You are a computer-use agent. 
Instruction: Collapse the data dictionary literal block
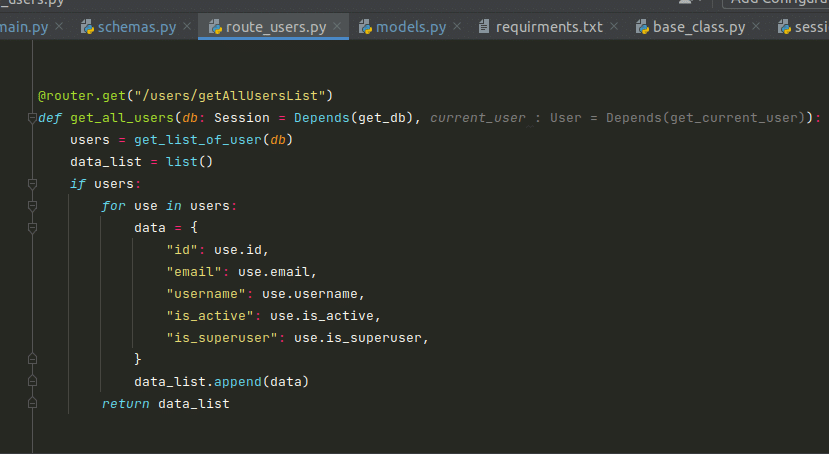tap(32, 228)
